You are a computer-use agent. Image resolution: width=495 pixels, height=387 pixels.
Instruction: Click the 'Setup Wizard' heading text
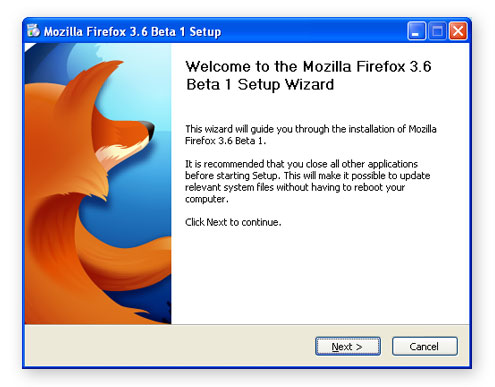[286, 84]
